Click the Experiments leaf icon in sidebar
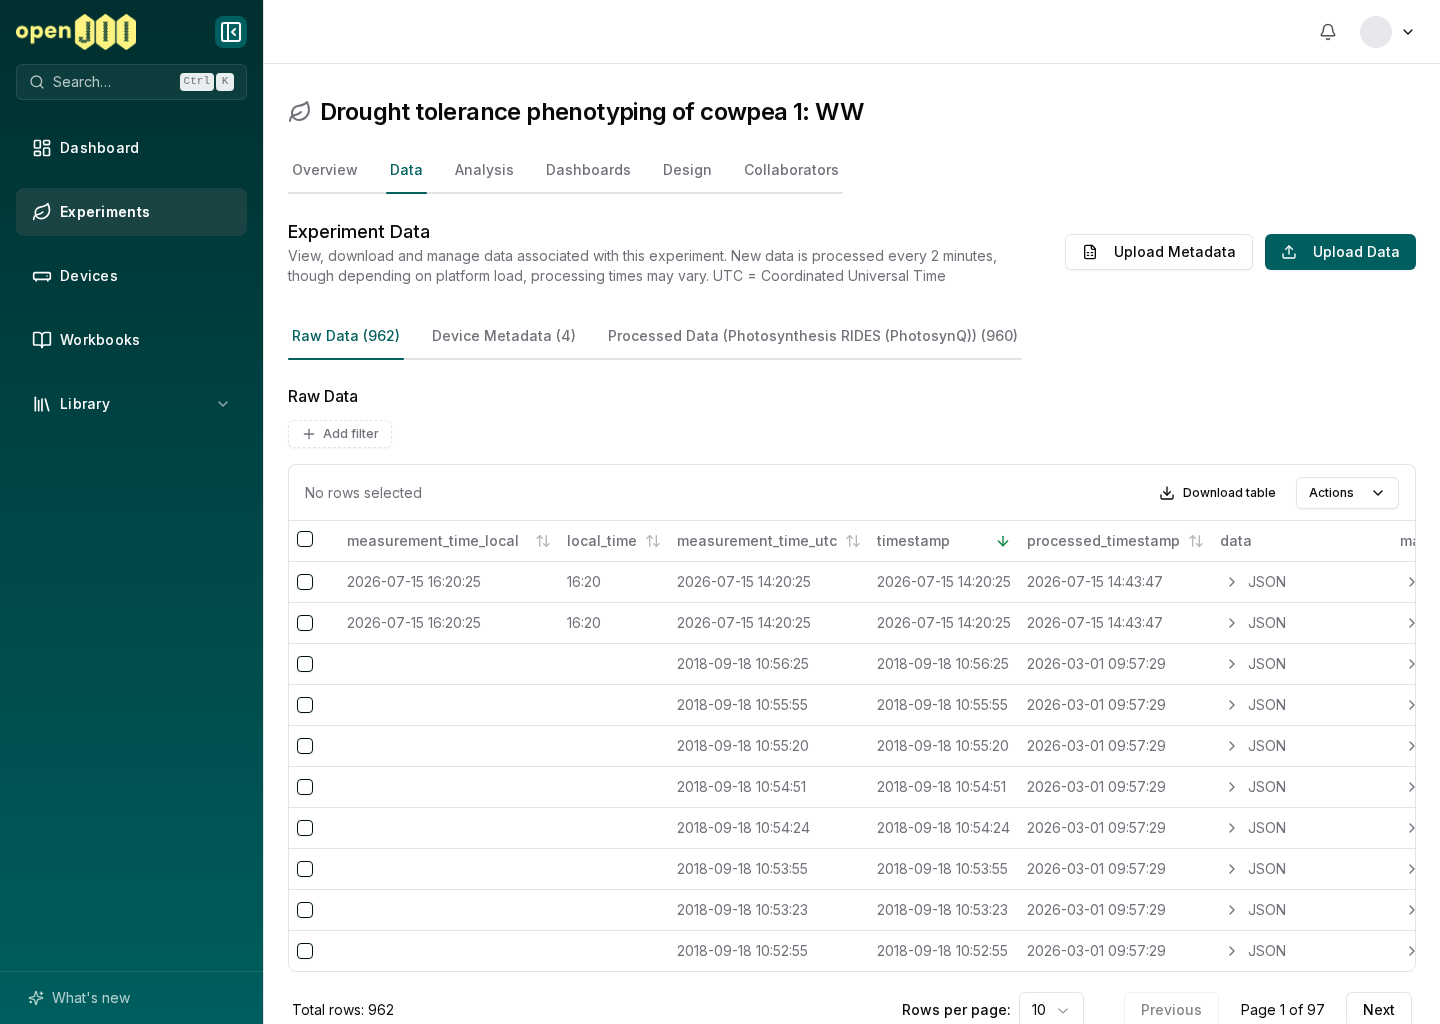This screenshot has width=1440, height=1024. click(x=42, y=212)
